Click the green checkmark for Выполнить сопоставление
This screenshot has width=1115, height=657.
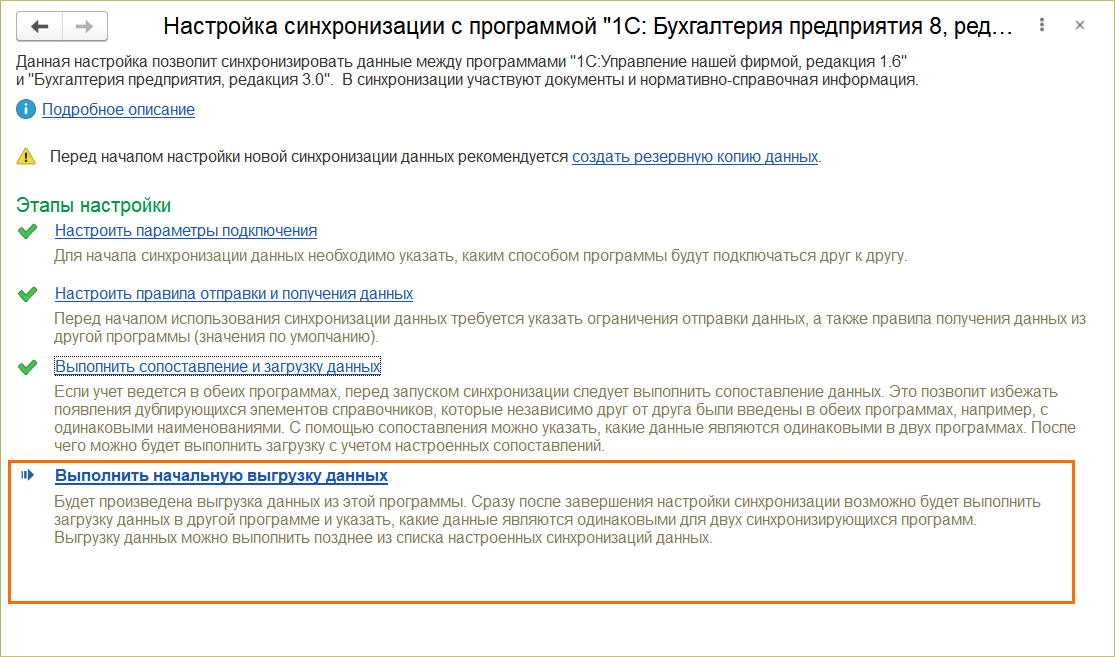[28, 367]
